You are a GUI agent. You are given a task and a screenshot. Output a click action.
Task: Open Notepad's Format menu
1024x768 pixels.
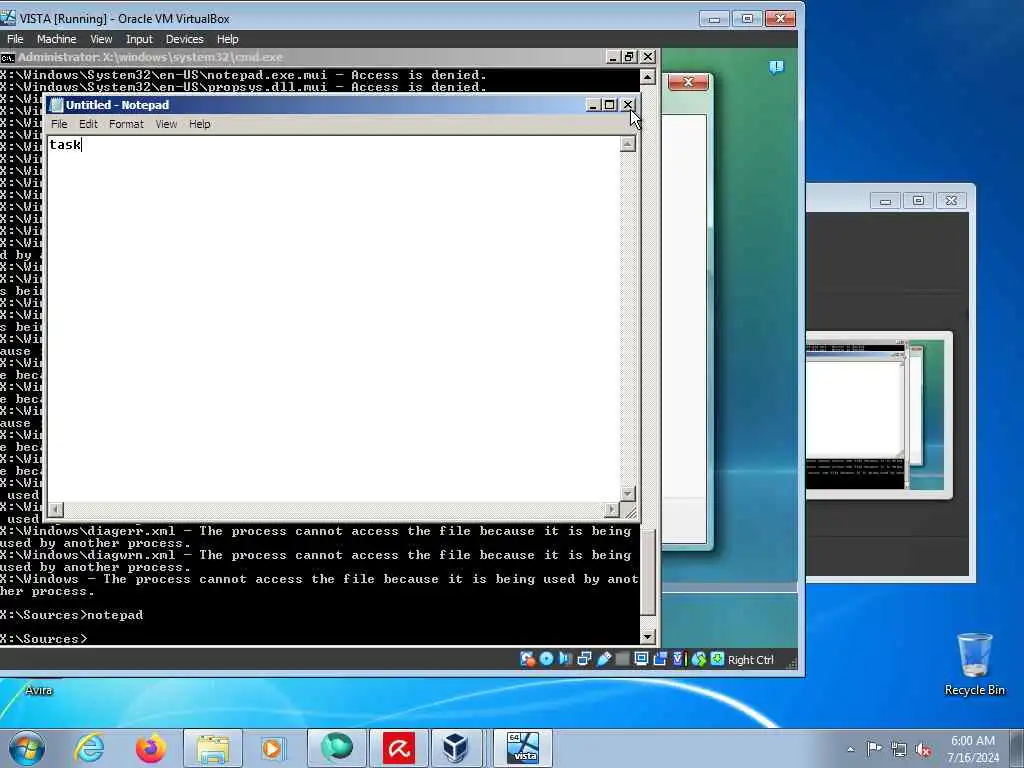click(x=126, y=124)
